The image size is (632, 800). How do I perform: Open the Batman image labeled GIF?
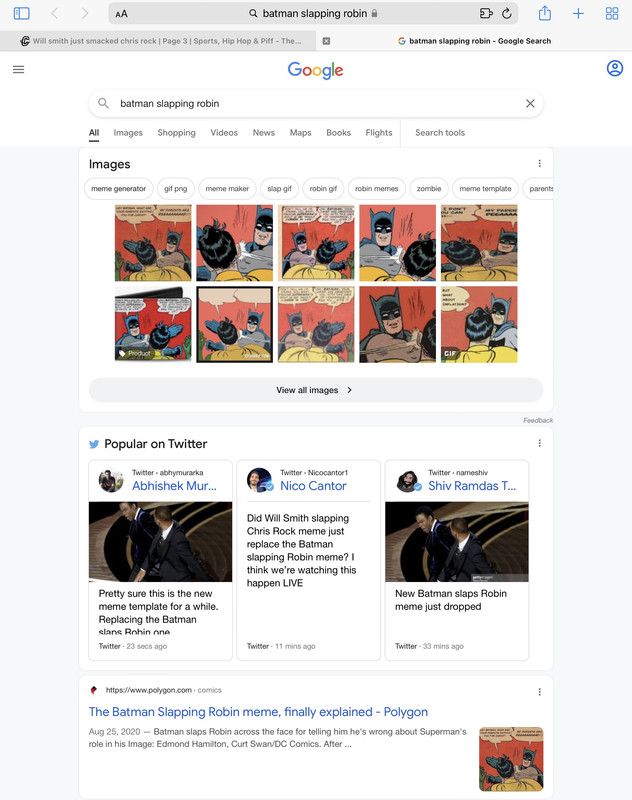(x=479, y=324)
